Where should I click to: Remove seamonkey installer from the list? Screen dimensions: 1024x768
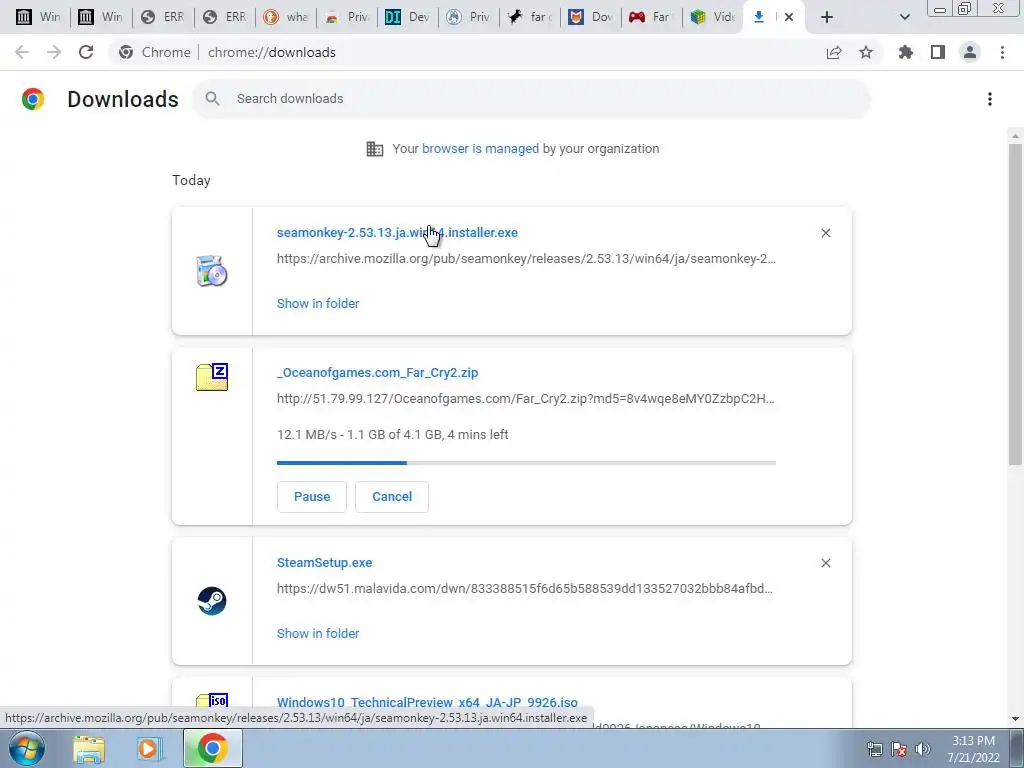826,233
